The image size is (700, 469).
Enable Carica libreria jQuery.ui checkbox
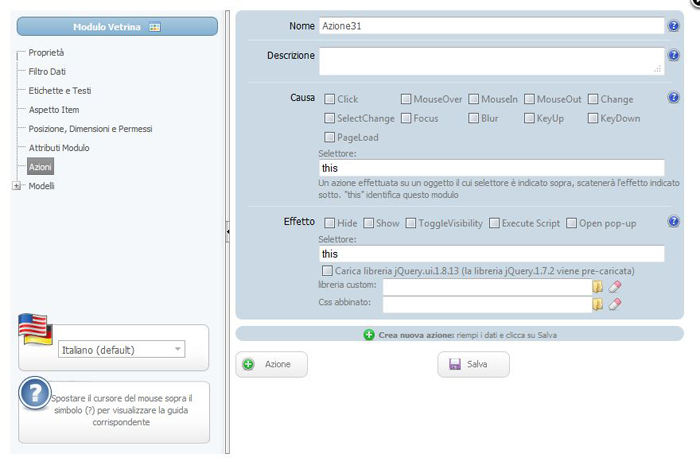[327, 271]
